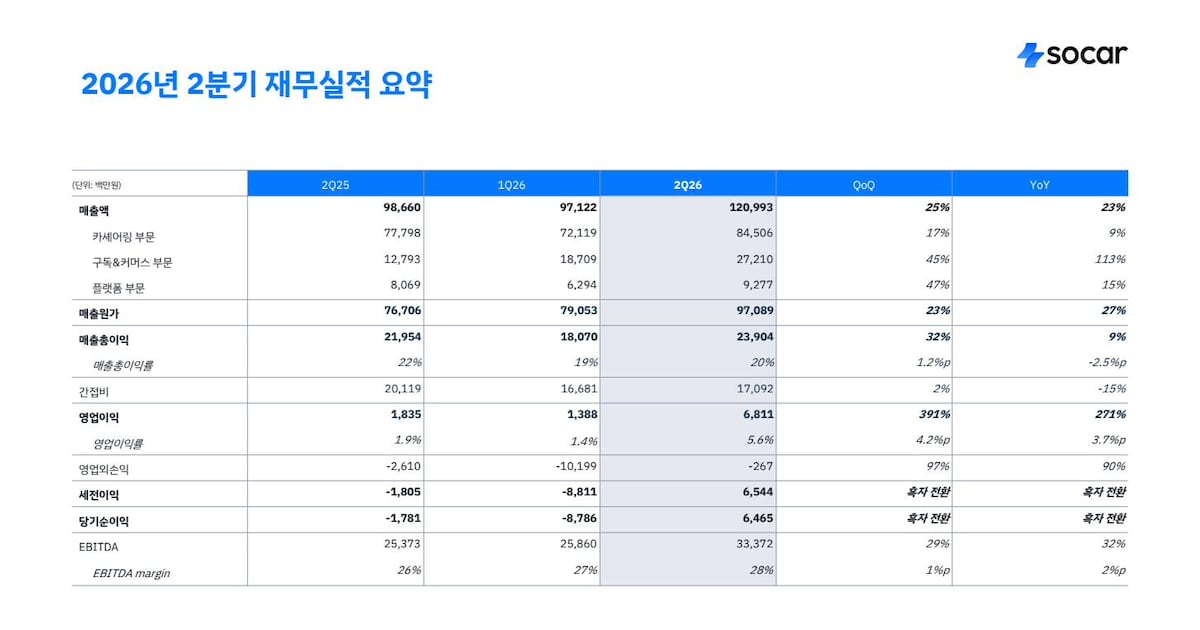This screenshot has width=1200, height=630.
Task: Click the YoY column header
Action: [x=1040, y=185]
